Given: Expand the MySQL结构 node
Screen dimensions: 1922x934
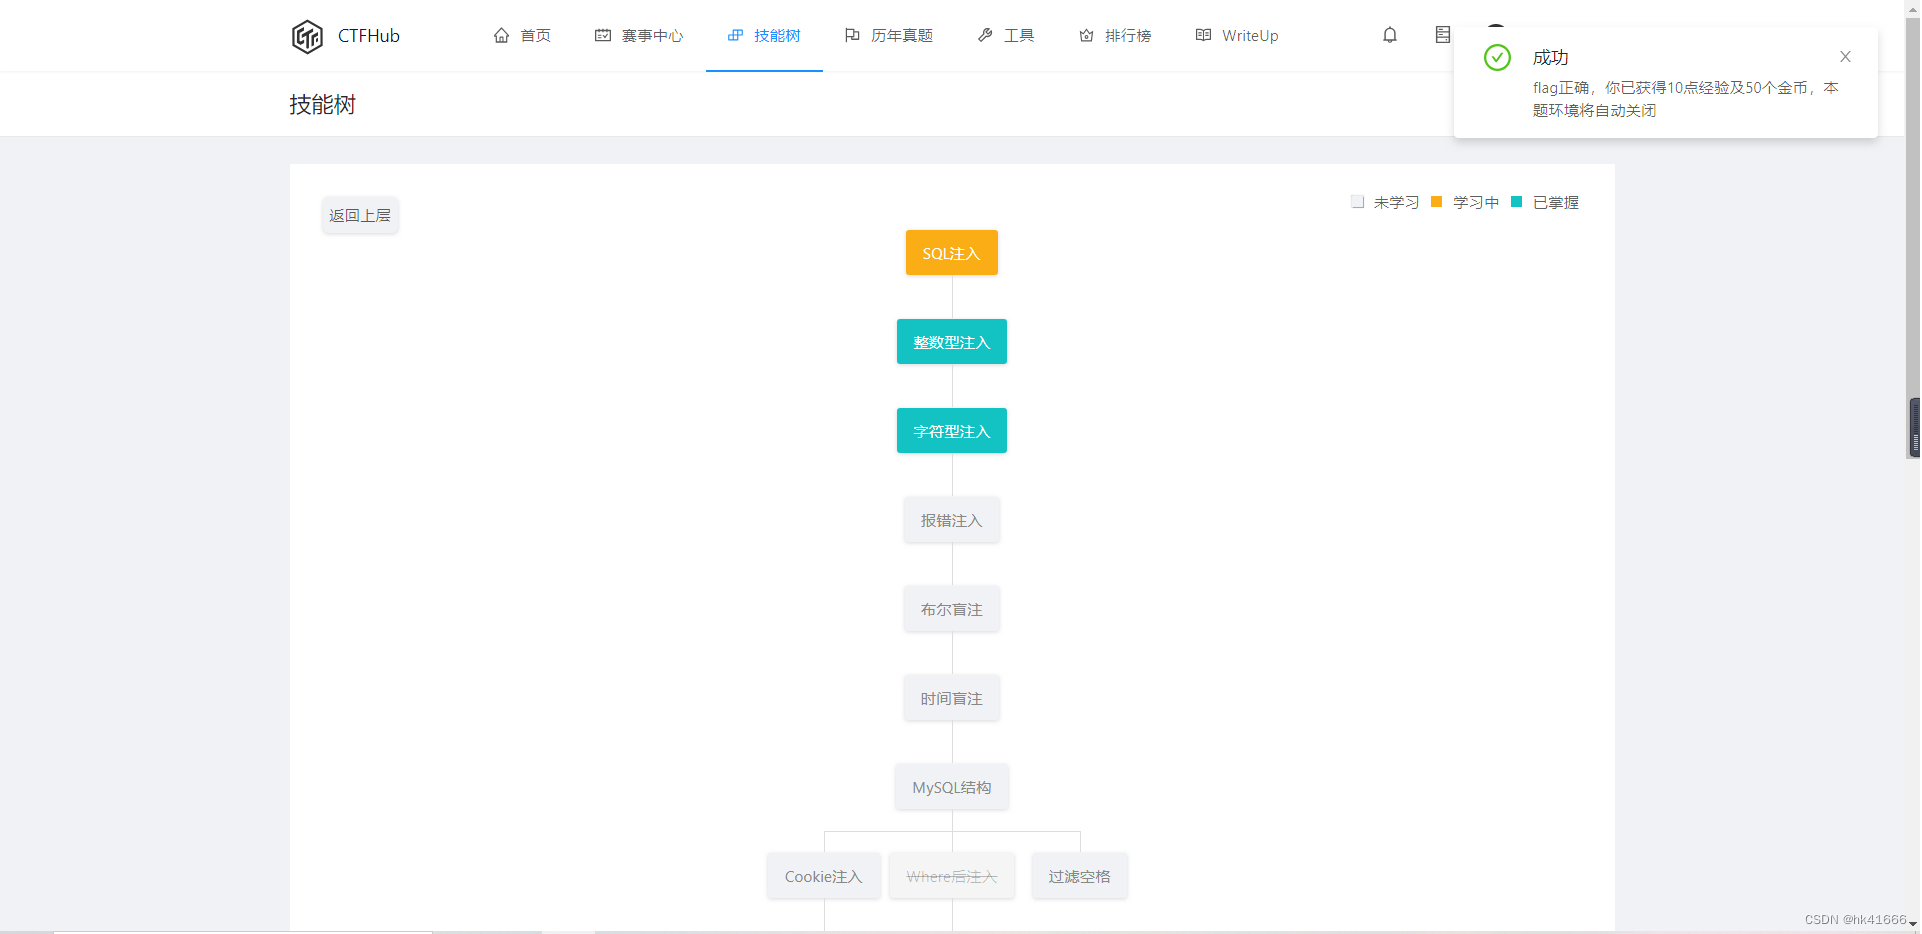Looking at the screenshot, I should pos(951,787).
